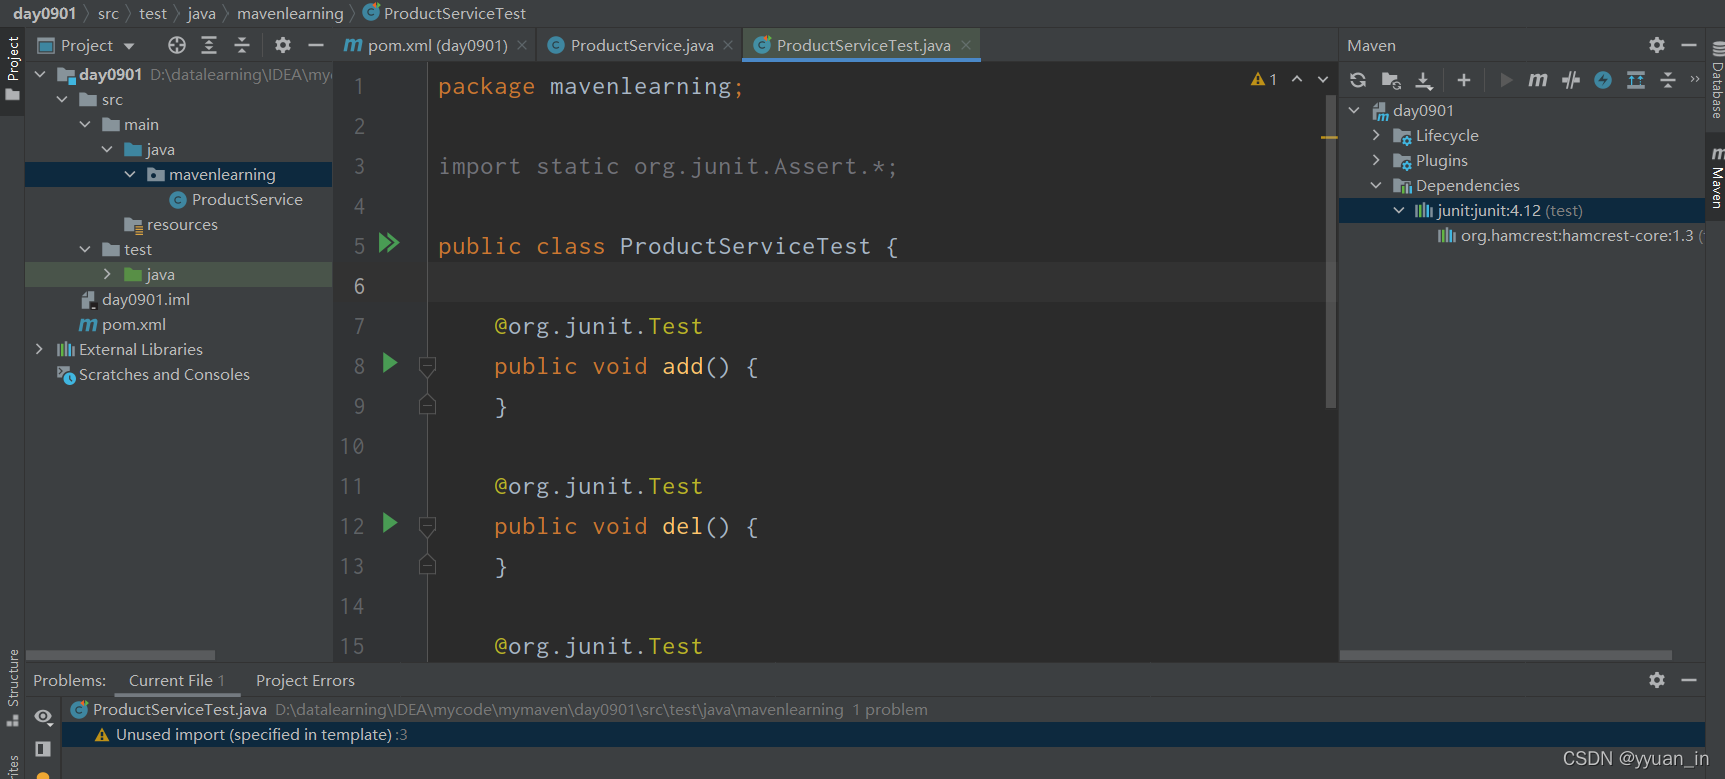Show Maven dependencies diagram
The width and height of the screenshot is (1725, 779).
coord(1636,80)
